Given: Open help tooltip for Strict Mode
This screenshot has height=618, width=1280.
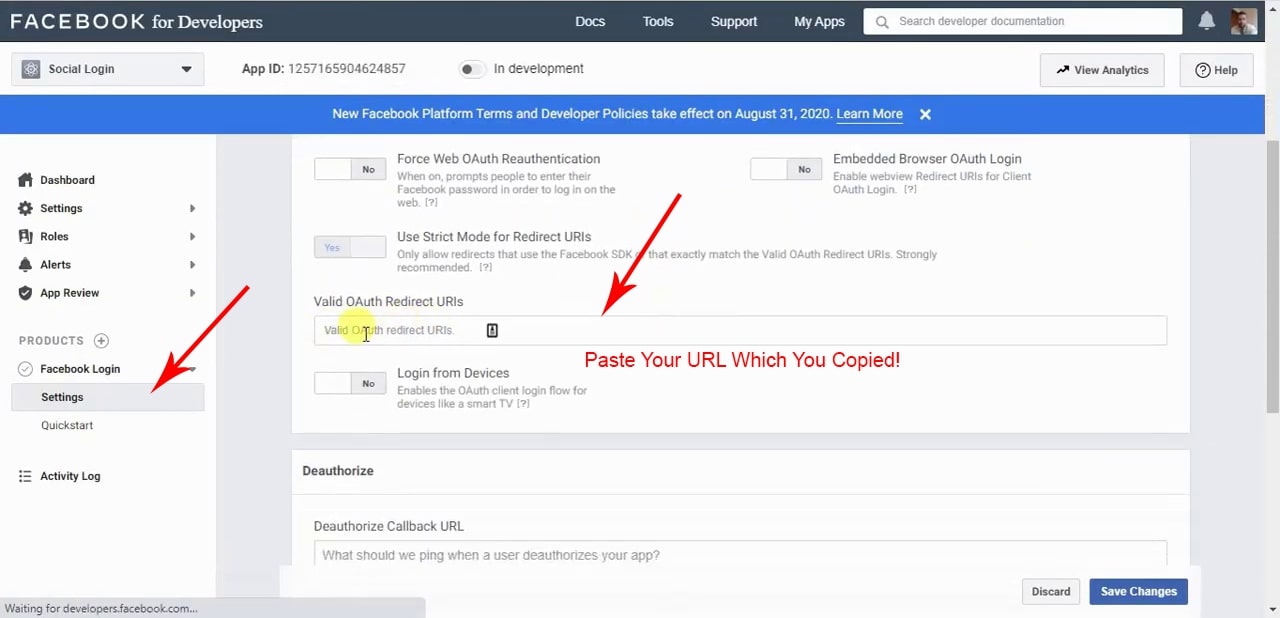Looking at the screenshot, I should point(485,267).
